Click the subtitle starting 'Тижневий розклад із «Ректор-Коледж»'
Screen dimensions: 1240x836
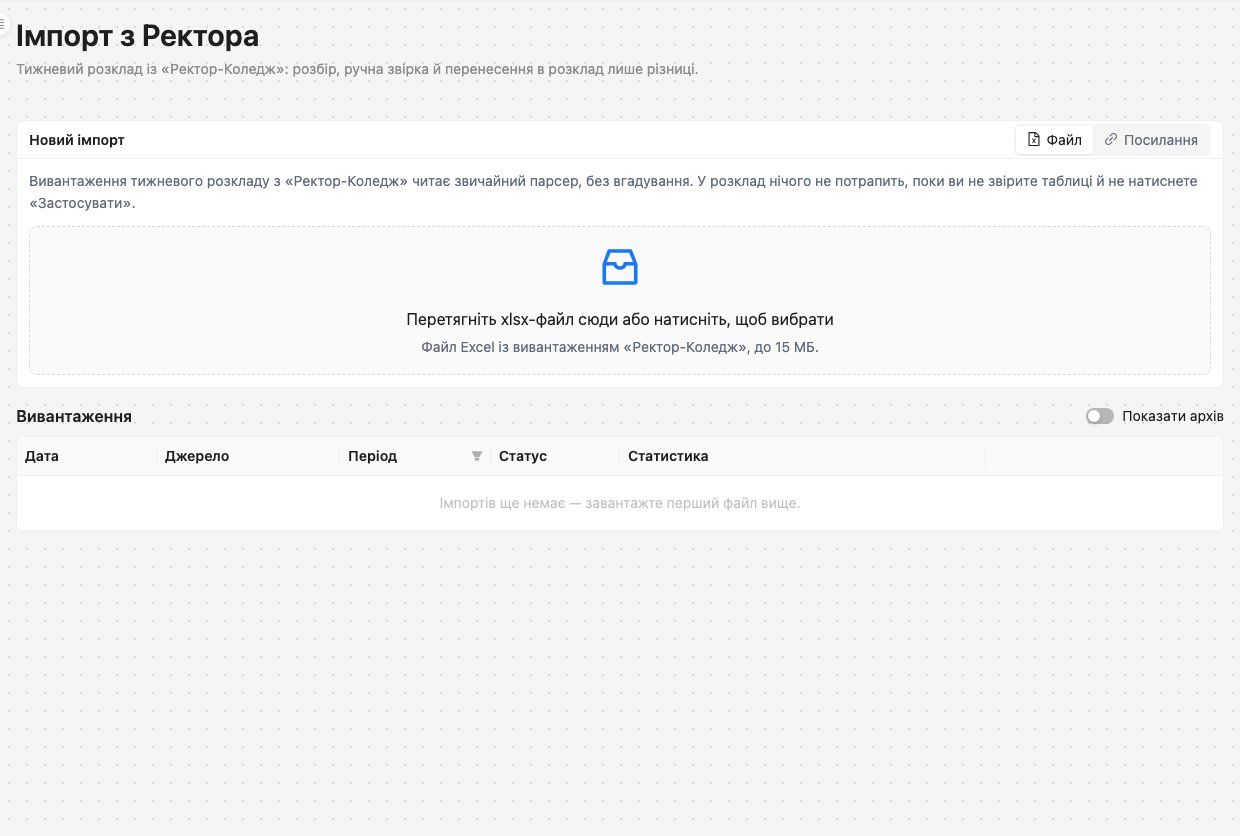357,69
